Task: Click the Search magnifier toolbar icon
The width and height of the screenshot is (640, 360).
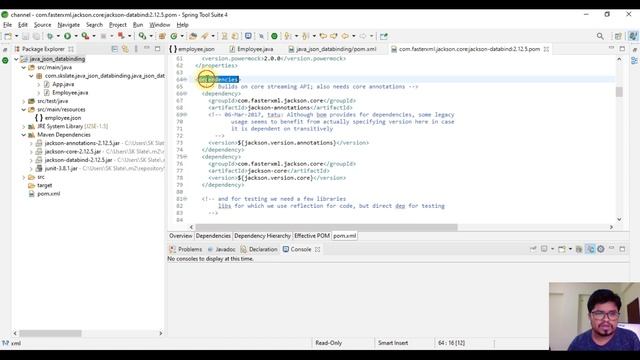Action: point(142,36)
